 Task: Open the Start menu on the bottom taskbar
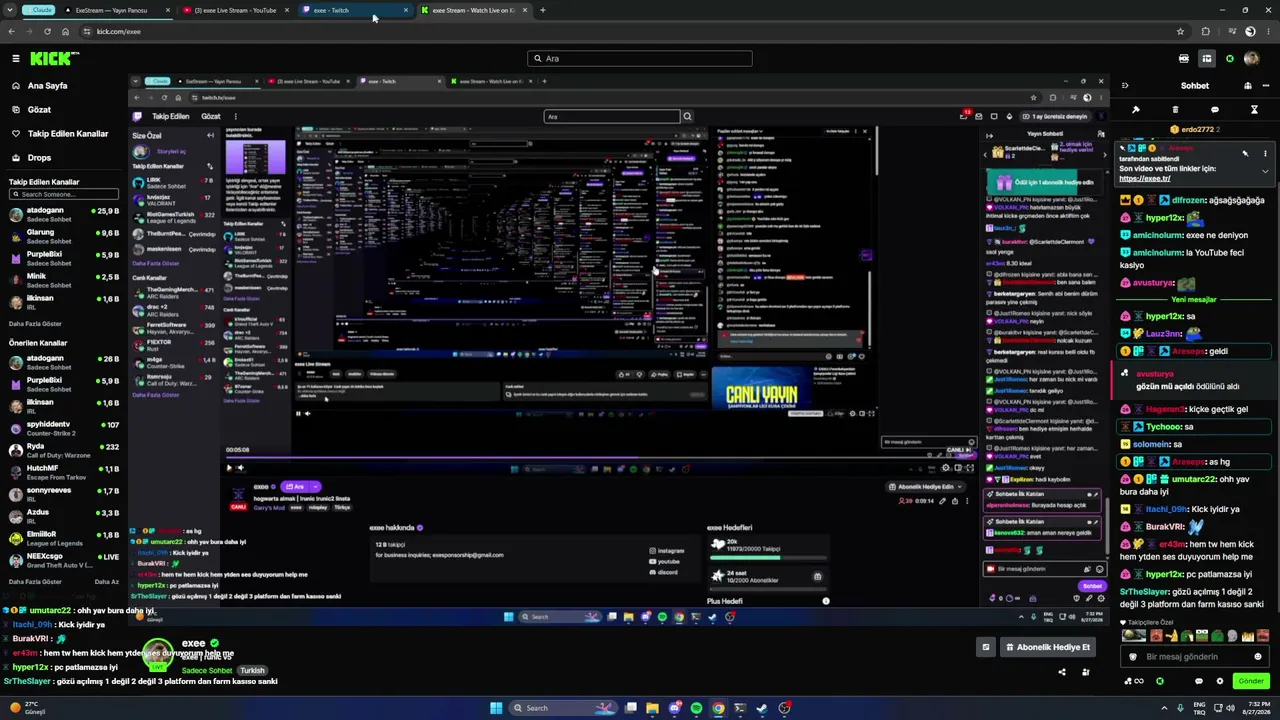click(496, 708)
